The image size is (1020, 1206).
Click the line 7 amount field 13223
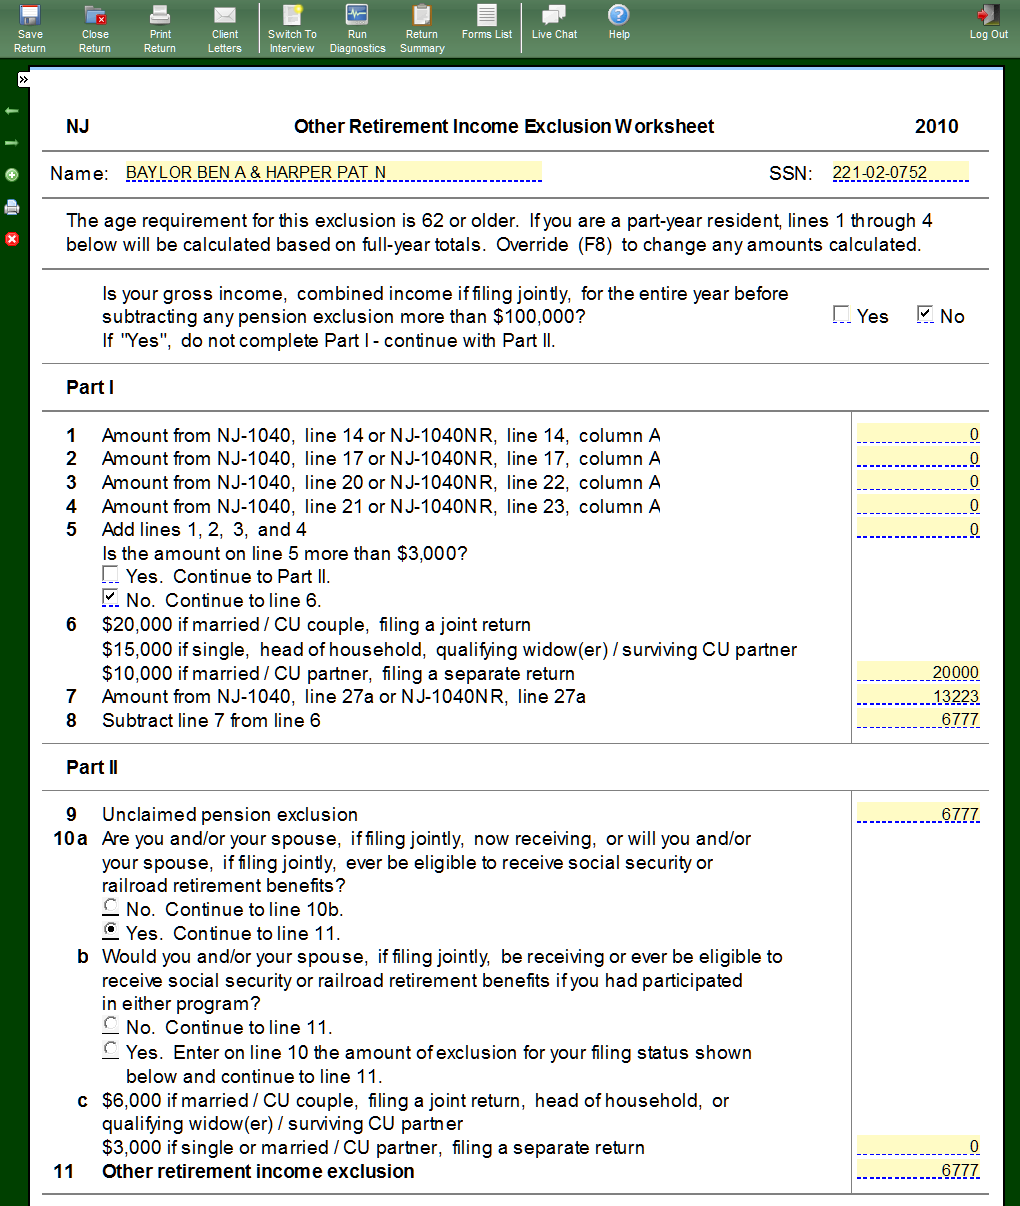pyautogui.click(x=917, y=696)
